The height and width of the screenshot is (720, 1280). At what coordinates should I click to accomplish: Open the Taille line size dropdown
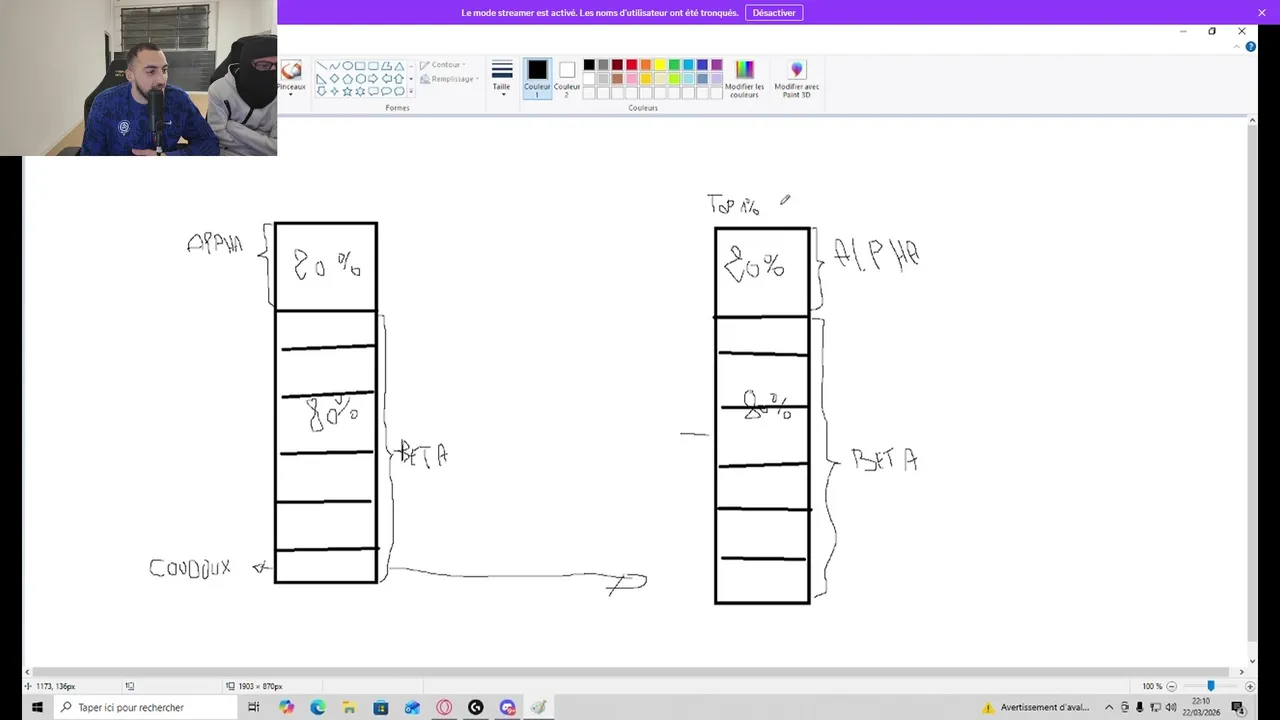(502, 78)
